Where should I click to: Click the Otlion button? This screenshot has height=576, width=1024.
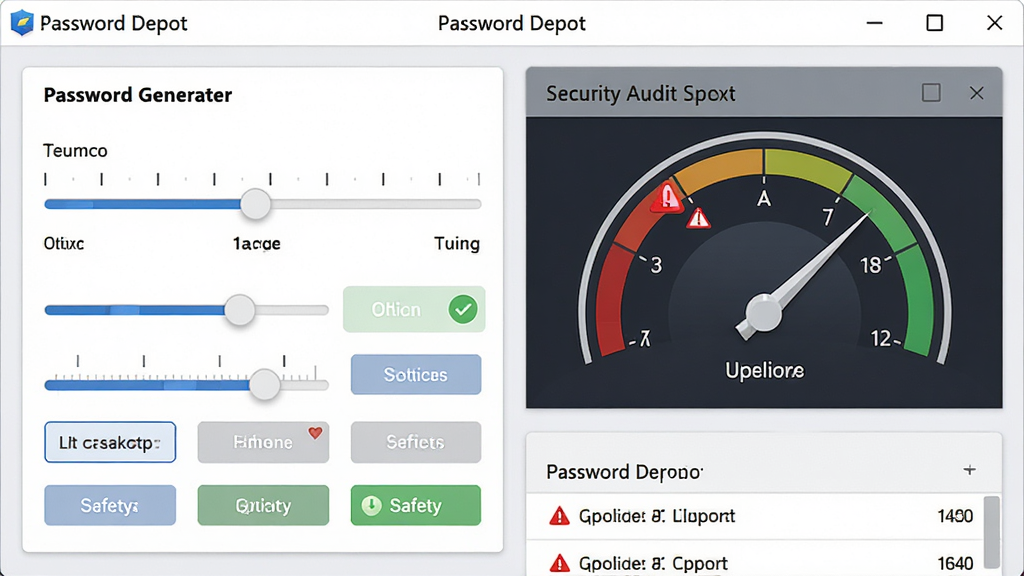414,309
